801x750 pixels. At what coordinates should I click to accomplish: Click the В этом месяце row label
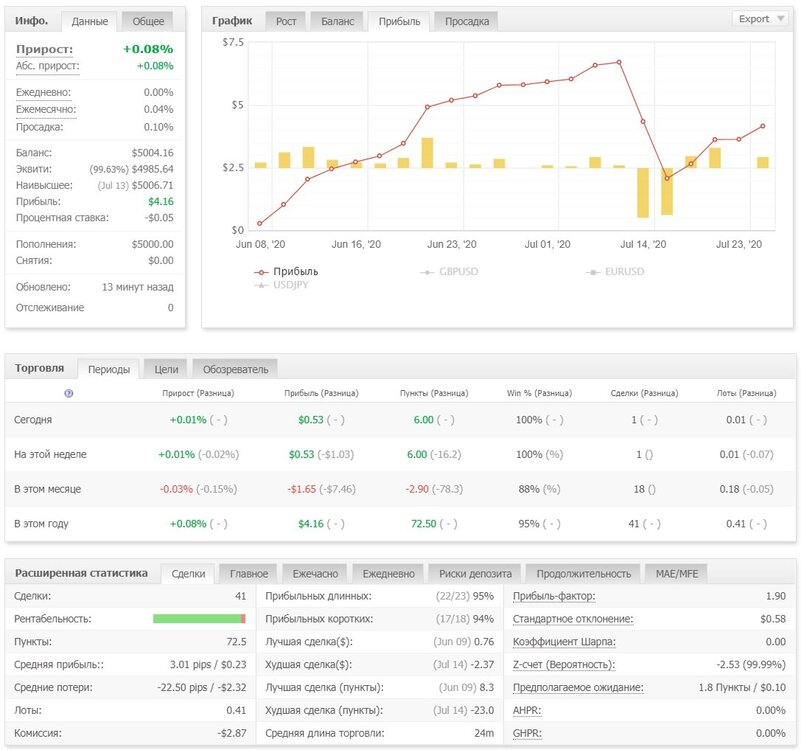48,489
